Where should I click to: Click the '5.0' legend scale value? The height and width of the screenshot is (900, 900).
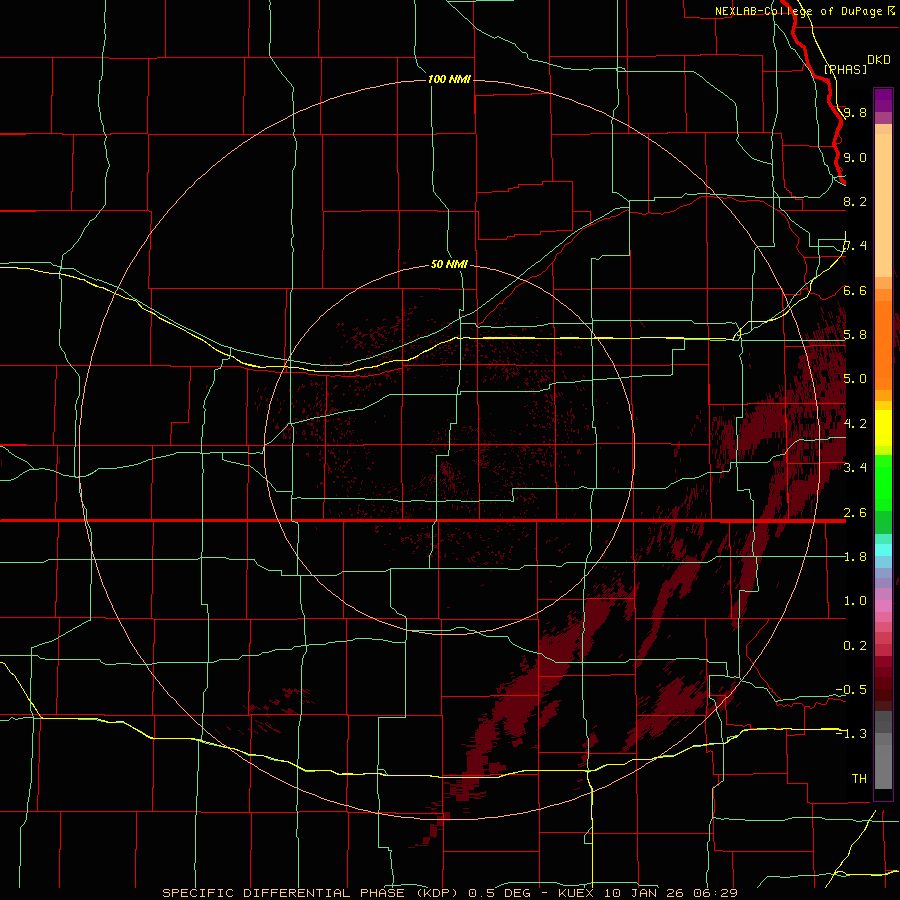pyautogui.click(x=855, y=379)
